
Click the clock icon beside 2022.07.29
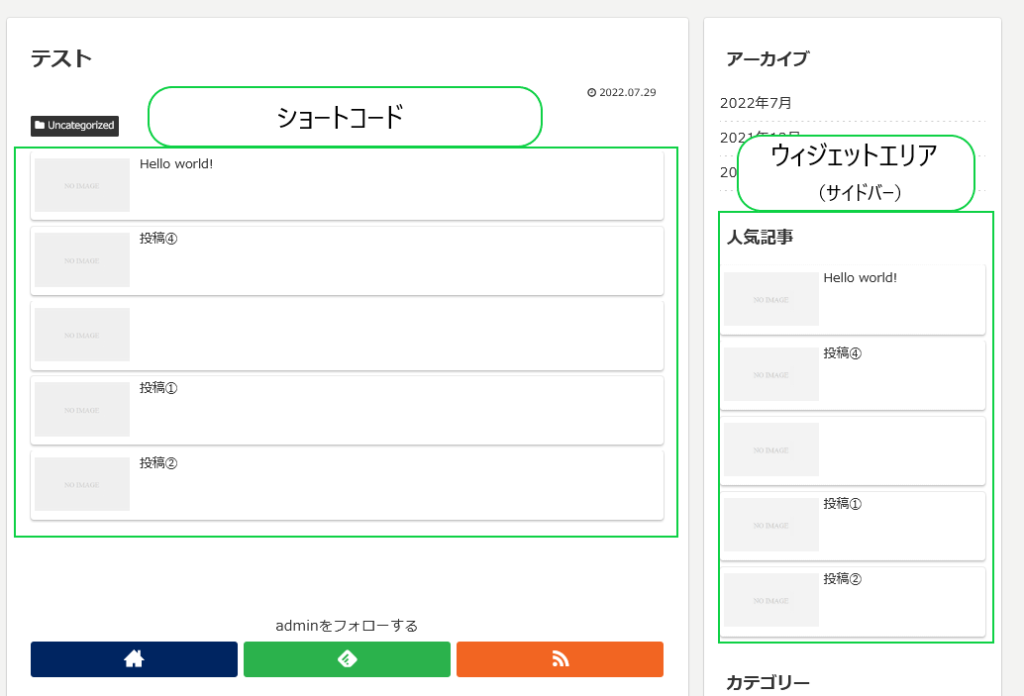click(591, 93)
